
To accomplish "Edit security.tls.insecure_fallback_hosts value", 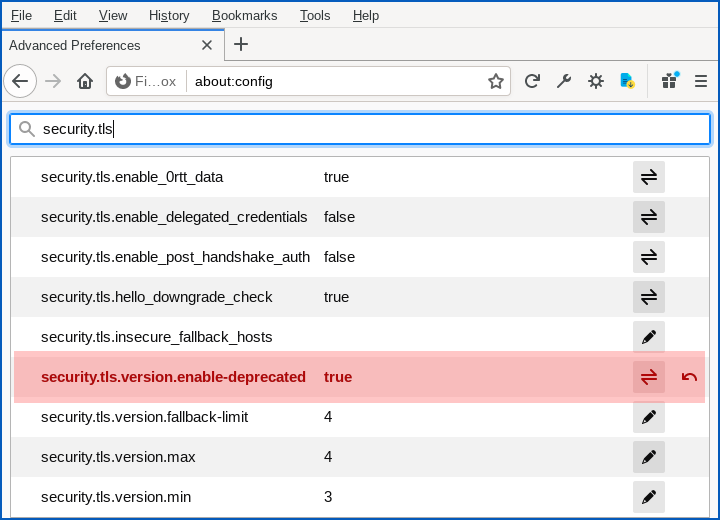I will click(648, 337).
